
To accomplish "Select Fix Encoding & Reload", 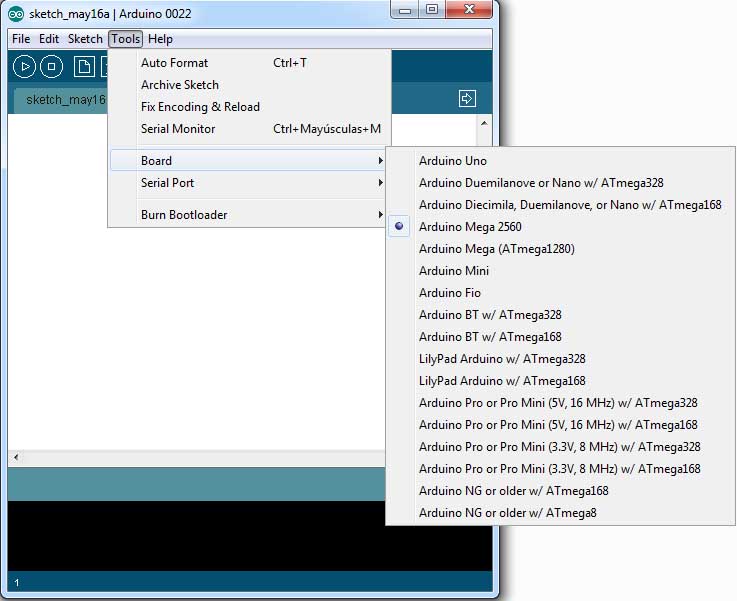I will pyautogui.click(x=250, y=107).
